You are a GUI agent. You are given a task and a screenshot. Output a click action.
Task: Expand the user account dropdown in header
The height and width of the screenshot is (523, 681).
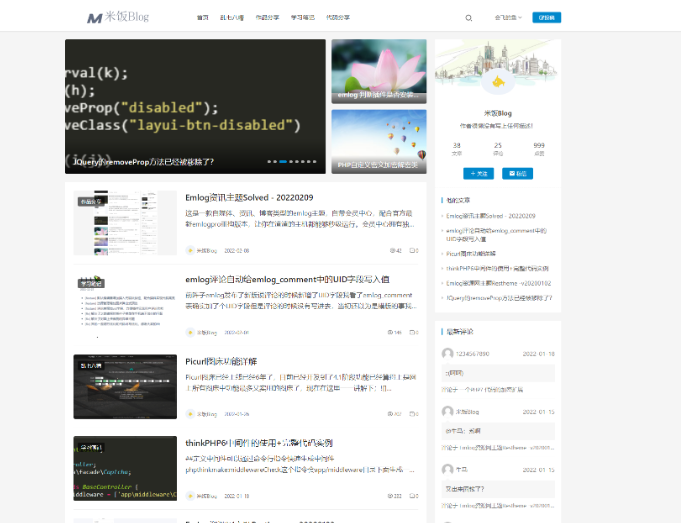tap(508, 18)
